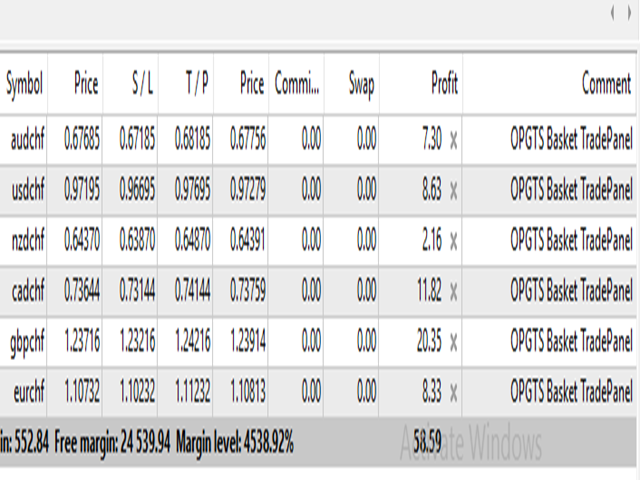The width and height of the screenshot is (640, 480).
Task: Click the stop loss value 1.10232
Action: [x=138, y=391]
